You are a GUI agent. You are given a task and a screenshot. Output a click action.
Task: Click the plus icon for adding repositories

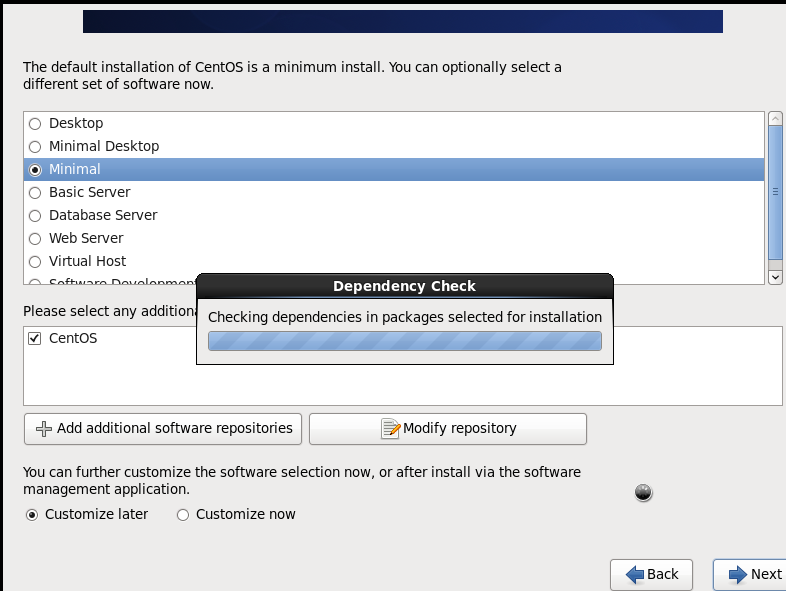[x=43, y=429]
